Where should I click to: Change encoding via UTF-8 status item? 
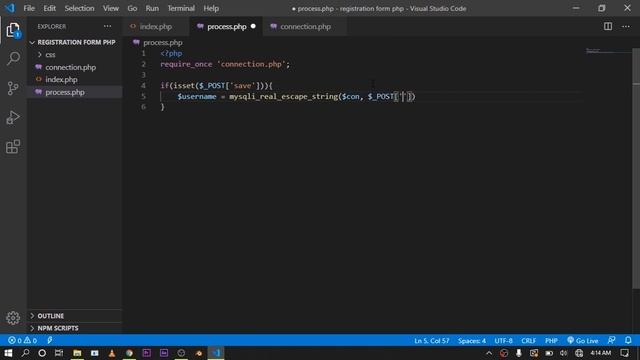click(x=503, y=340)
